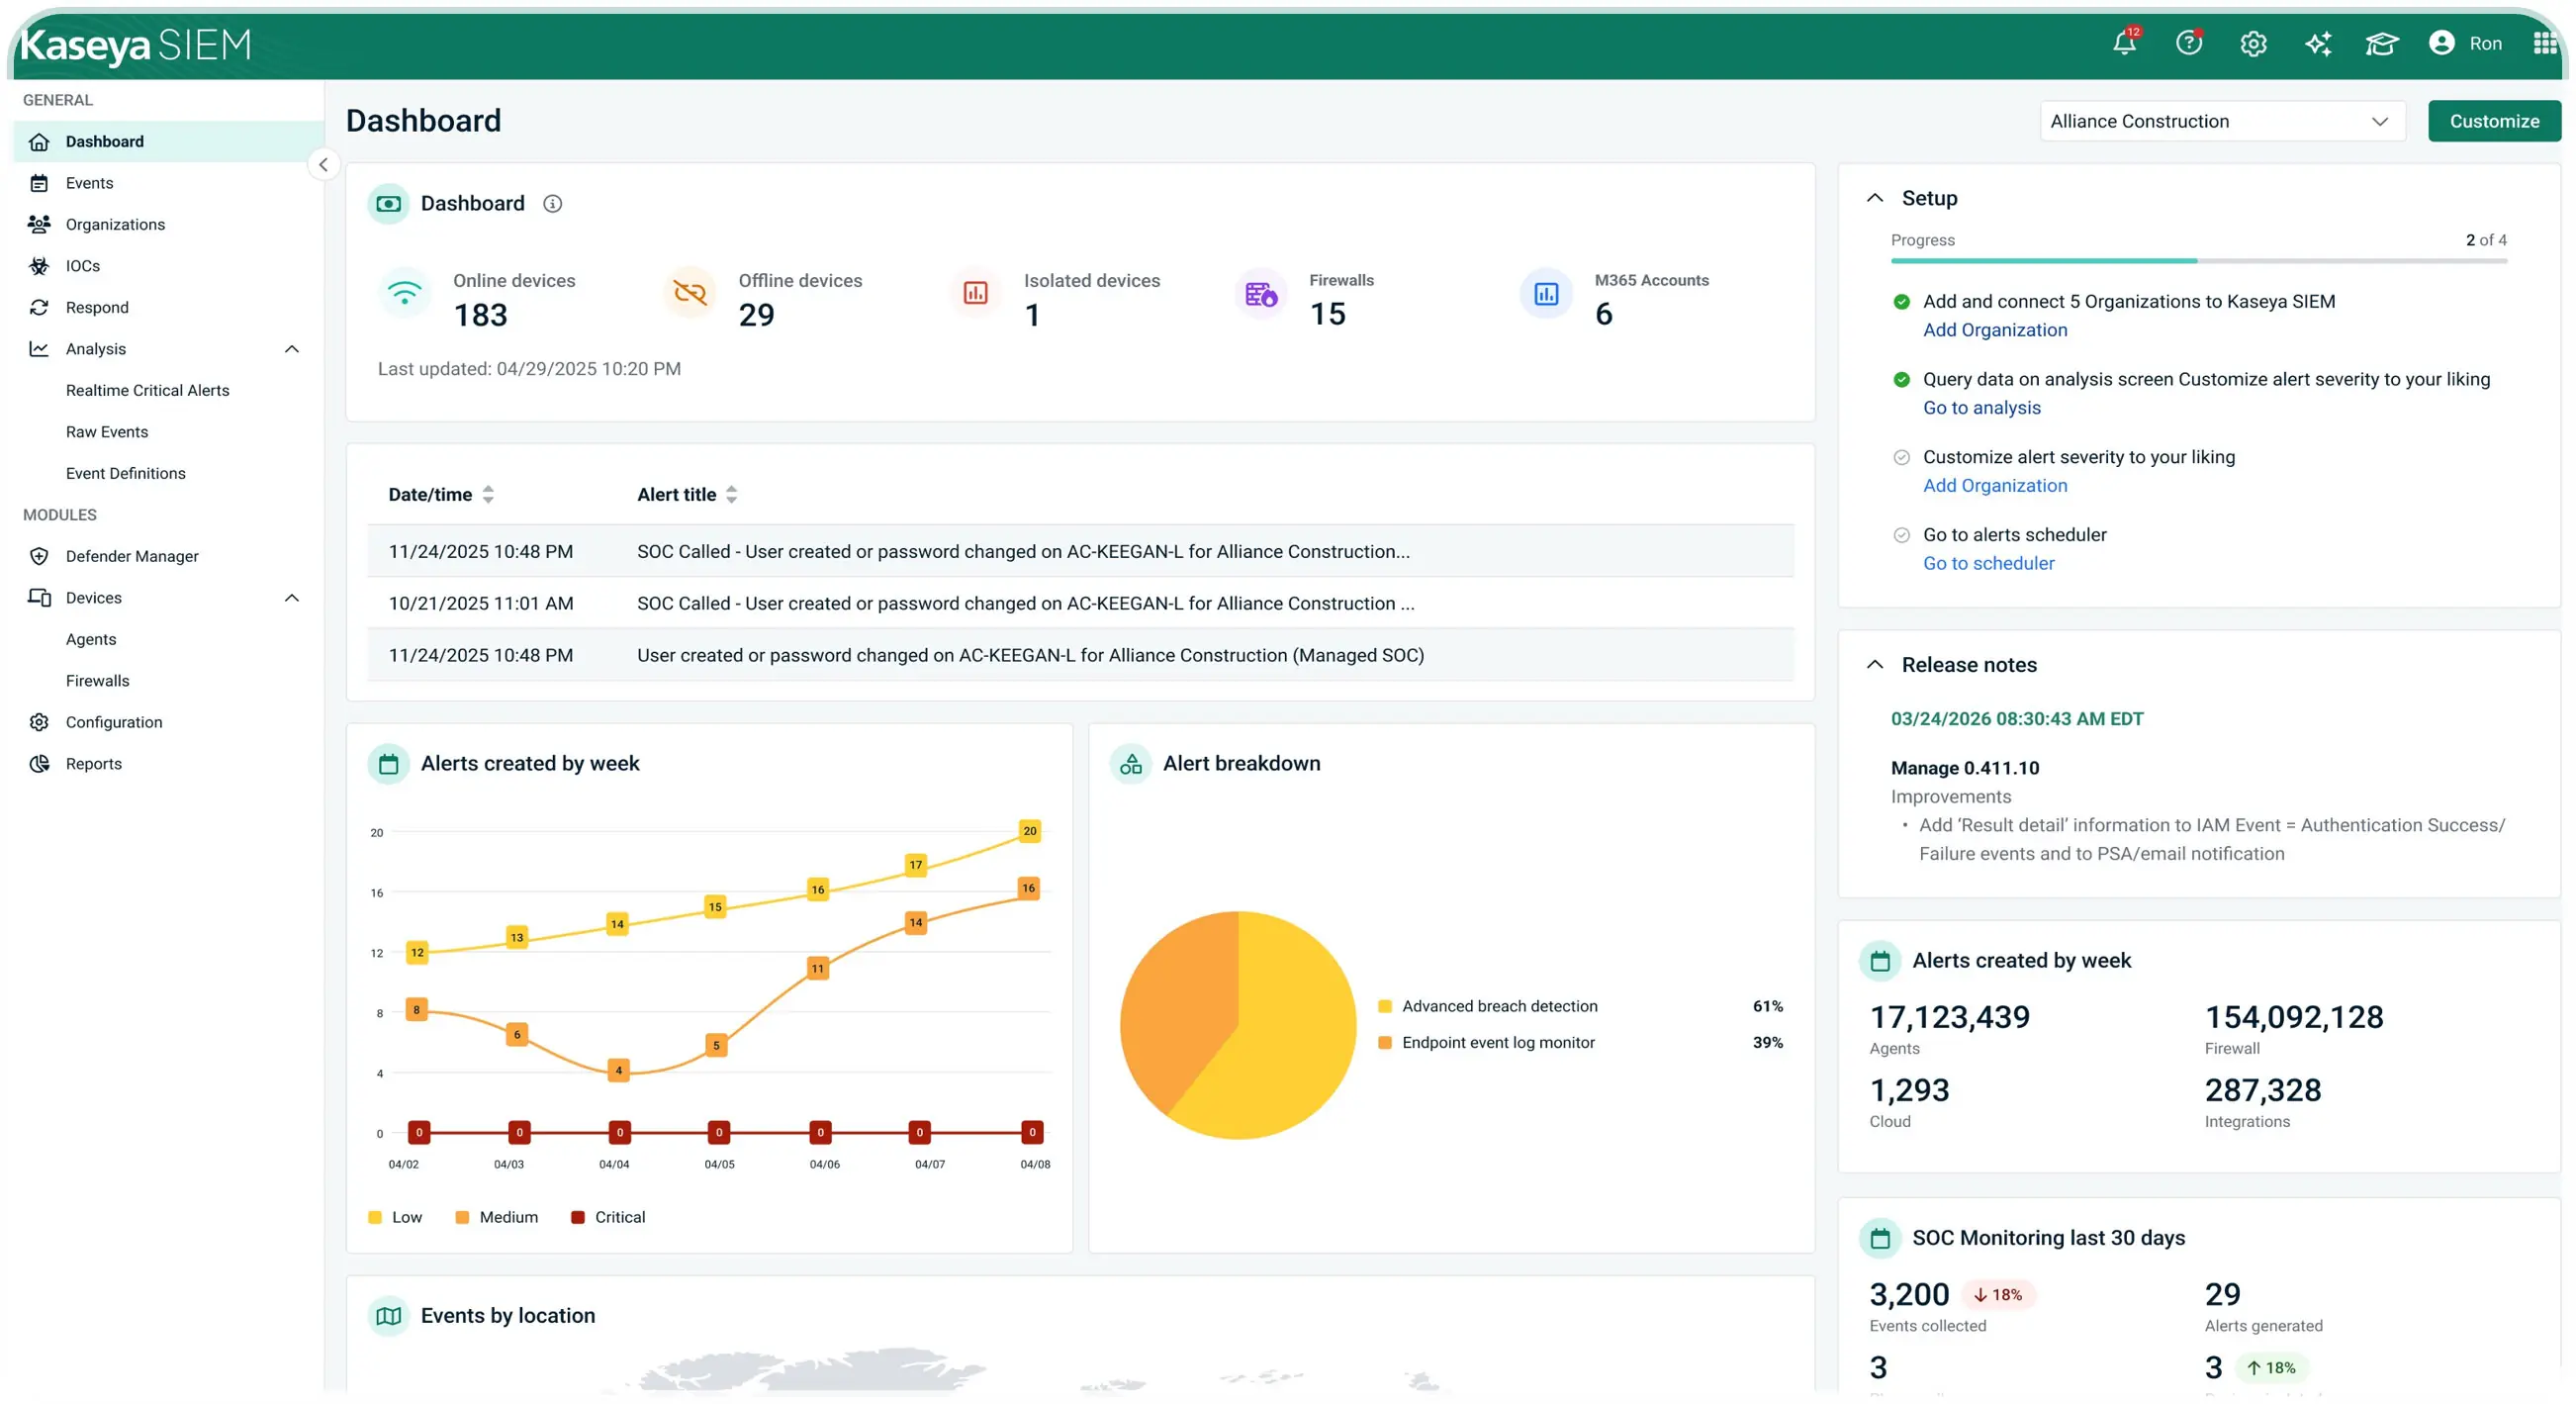Click the Events calendar icon in sidebar

[39, 183]
